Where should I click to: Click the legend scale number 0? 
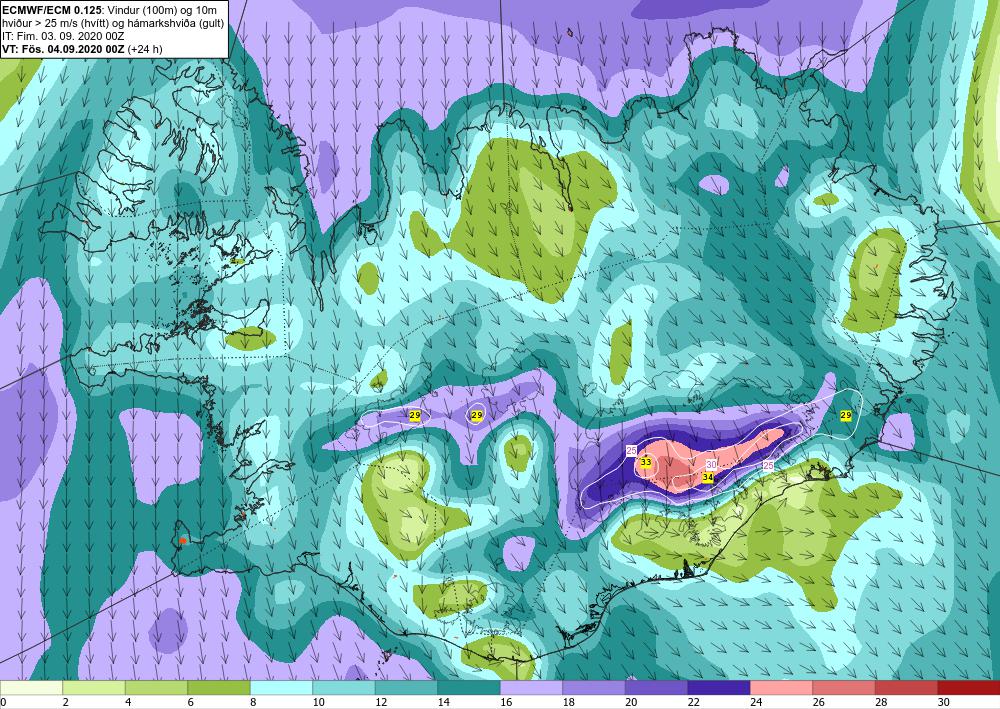point(4,702)
